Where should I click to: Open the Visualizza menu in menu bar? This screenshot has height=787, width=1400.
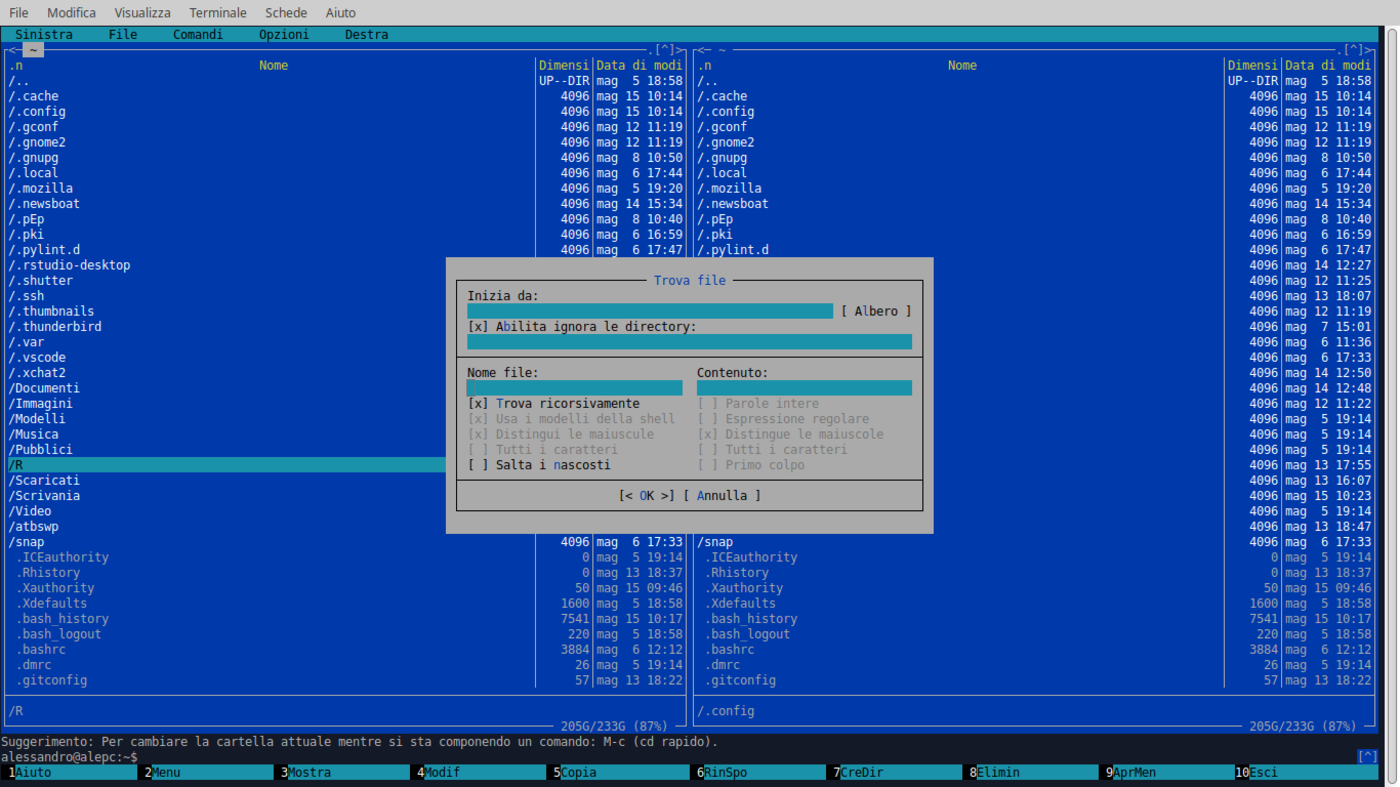142,13
